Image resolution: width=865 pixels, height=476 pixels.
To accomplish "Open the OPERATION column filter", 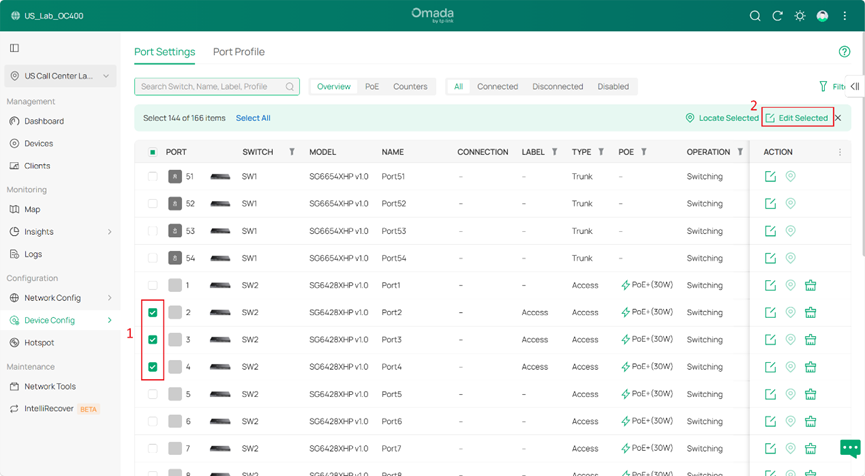I will [x=740, y=152].
